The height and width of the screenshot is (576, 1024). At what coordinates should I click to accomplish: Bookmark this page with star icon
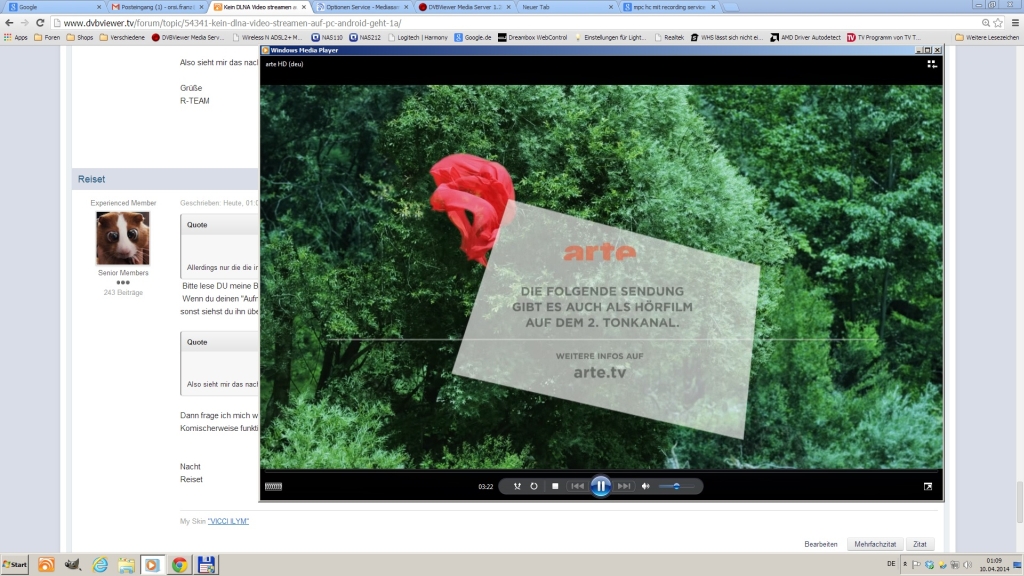pyautogui.click(x=998, y=23)
